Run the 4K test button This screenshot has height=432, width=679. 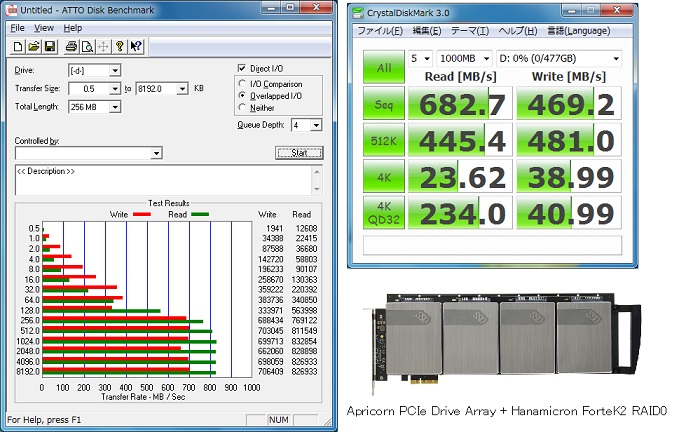(384, 176)
